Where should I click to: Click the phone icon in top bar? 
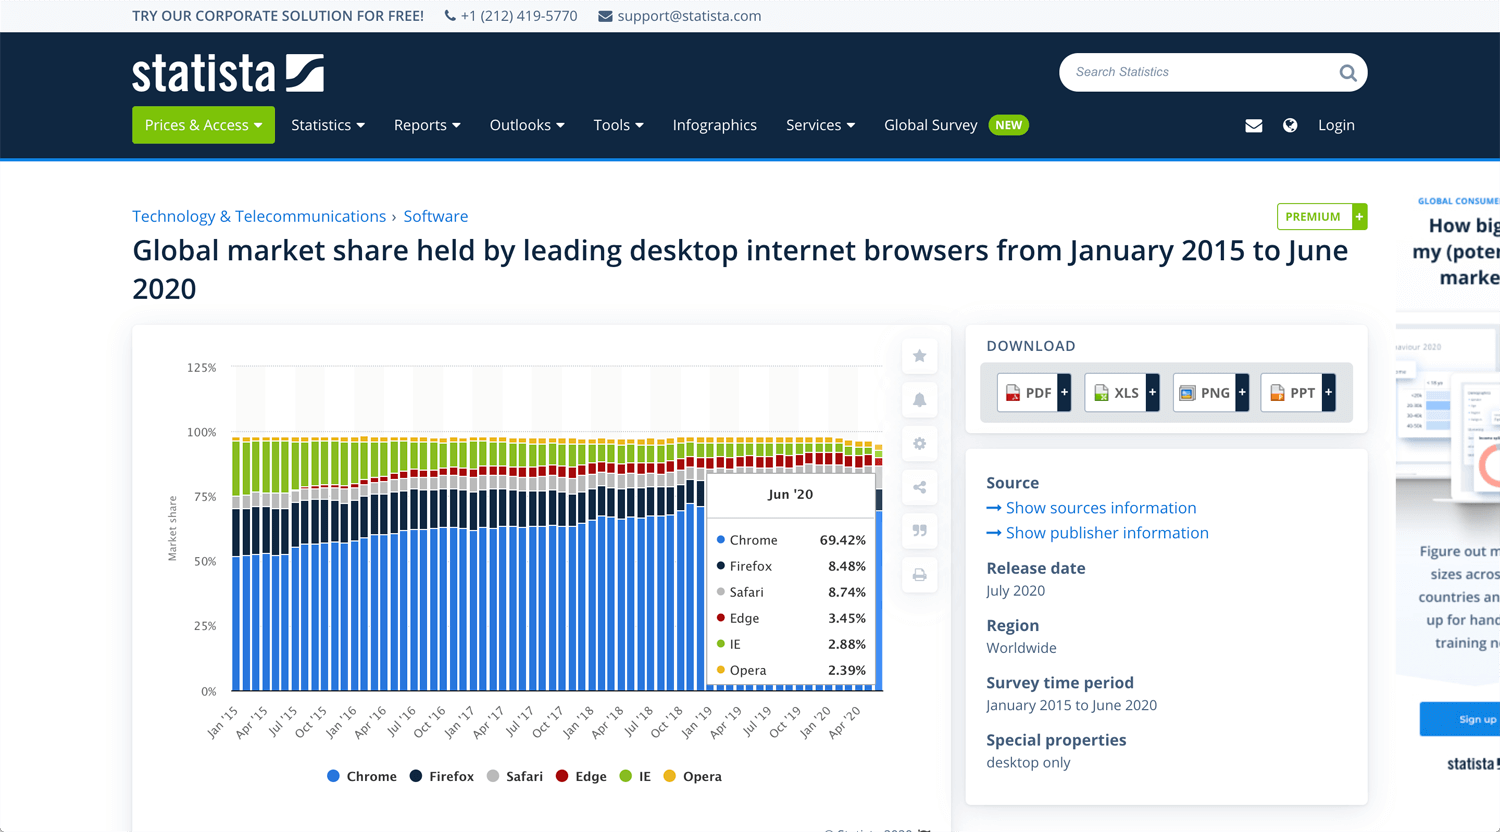tap(450, 16)
